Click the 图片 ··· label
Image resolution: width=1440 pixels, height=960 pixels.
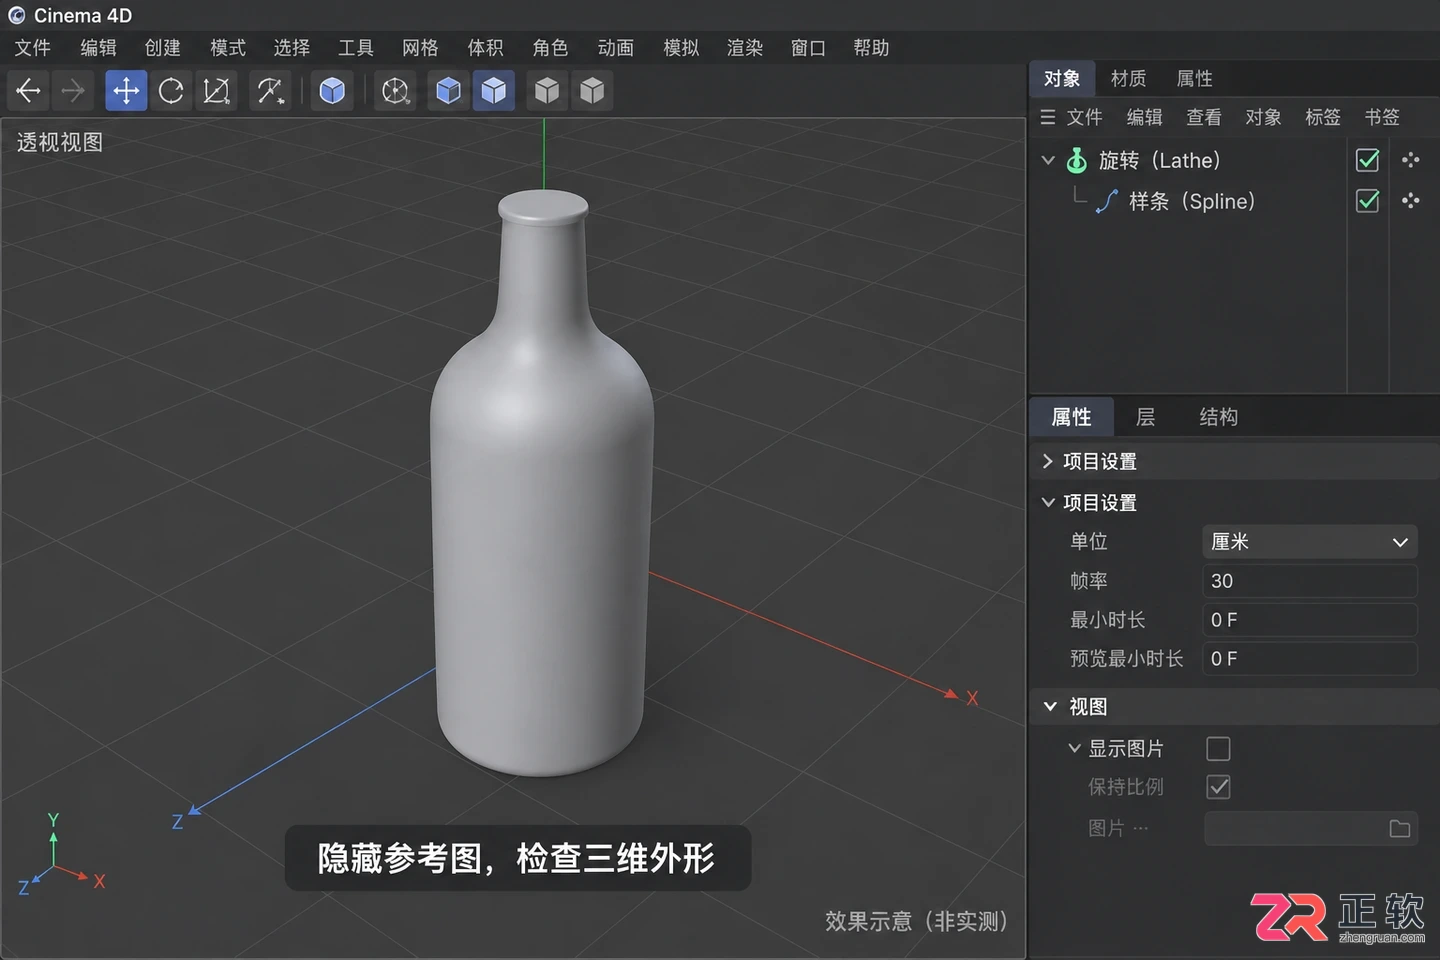coord(1118,828)
